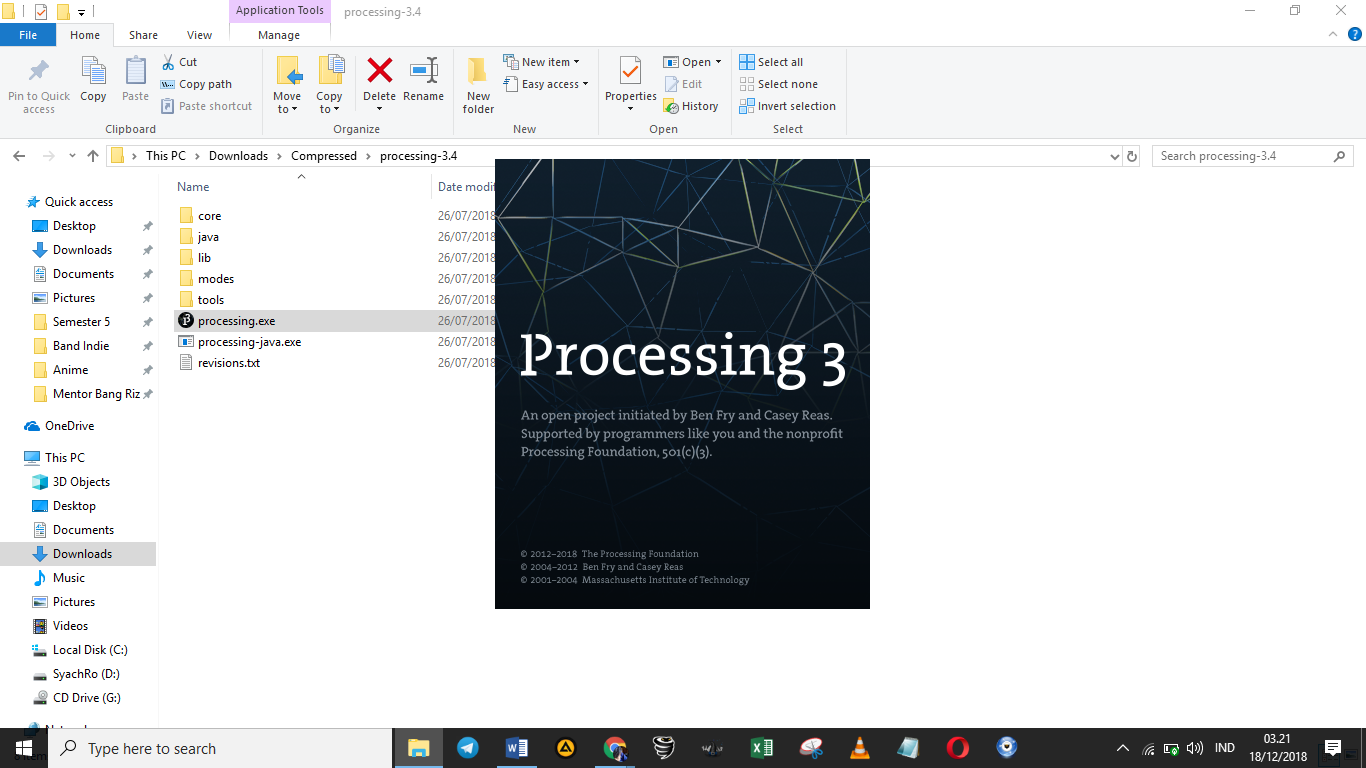Click the Paste icon on the ribbon
The height and width of the screenshot is (768, 1366).
click(135, 80)
